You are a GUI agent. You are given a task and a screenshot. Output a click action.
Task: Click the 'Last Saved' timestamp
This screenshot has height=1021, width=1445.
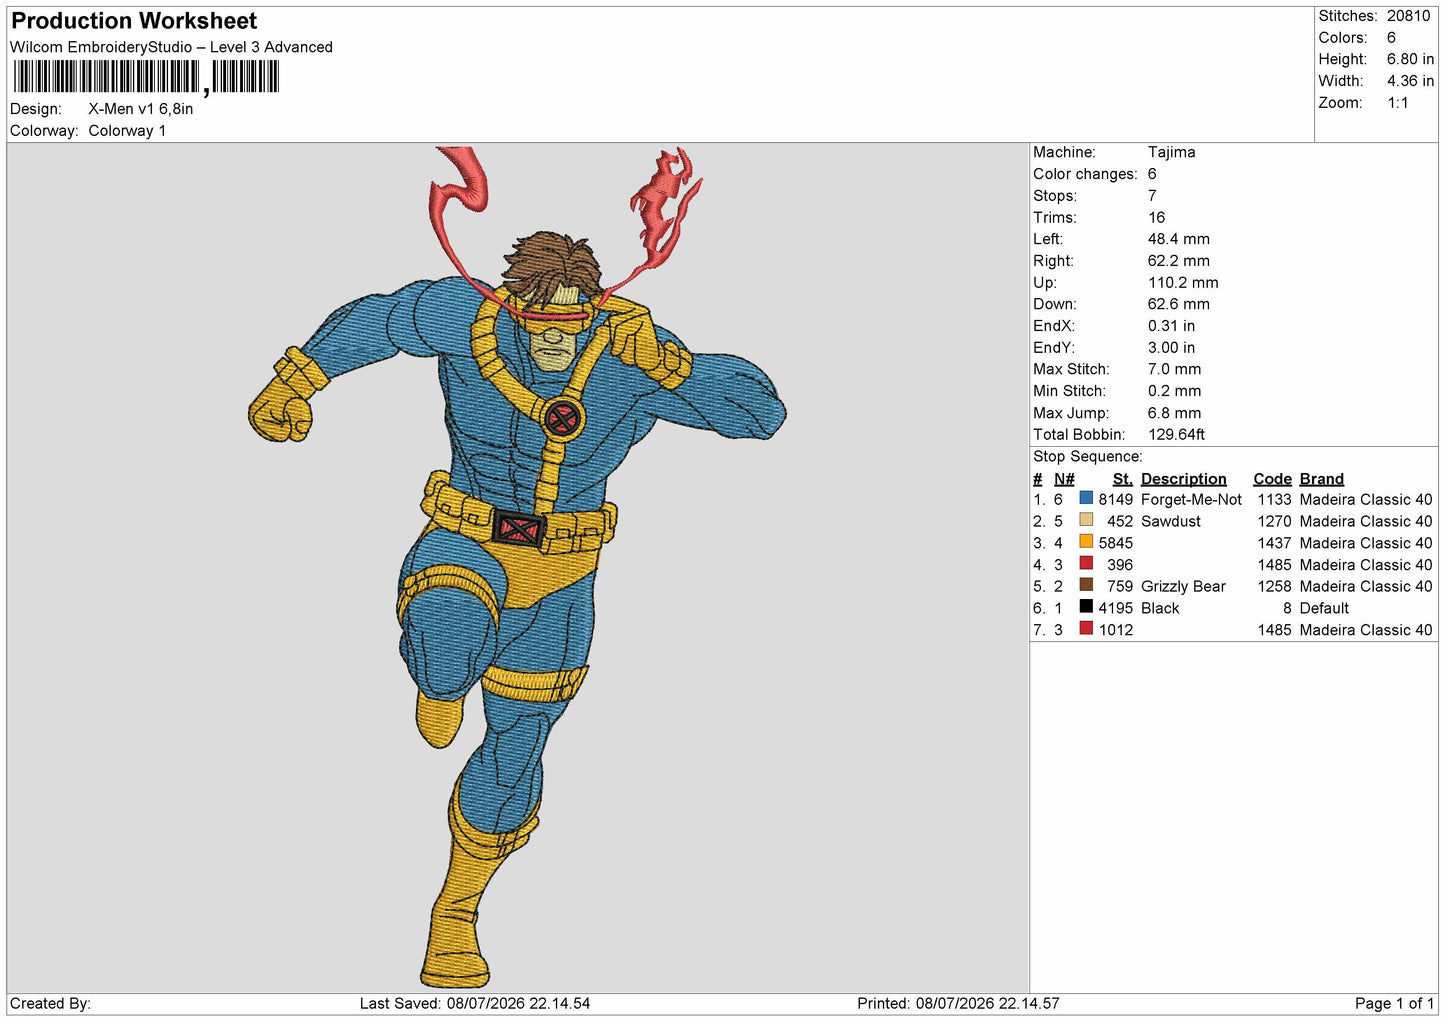click(x=475, y=1004)
